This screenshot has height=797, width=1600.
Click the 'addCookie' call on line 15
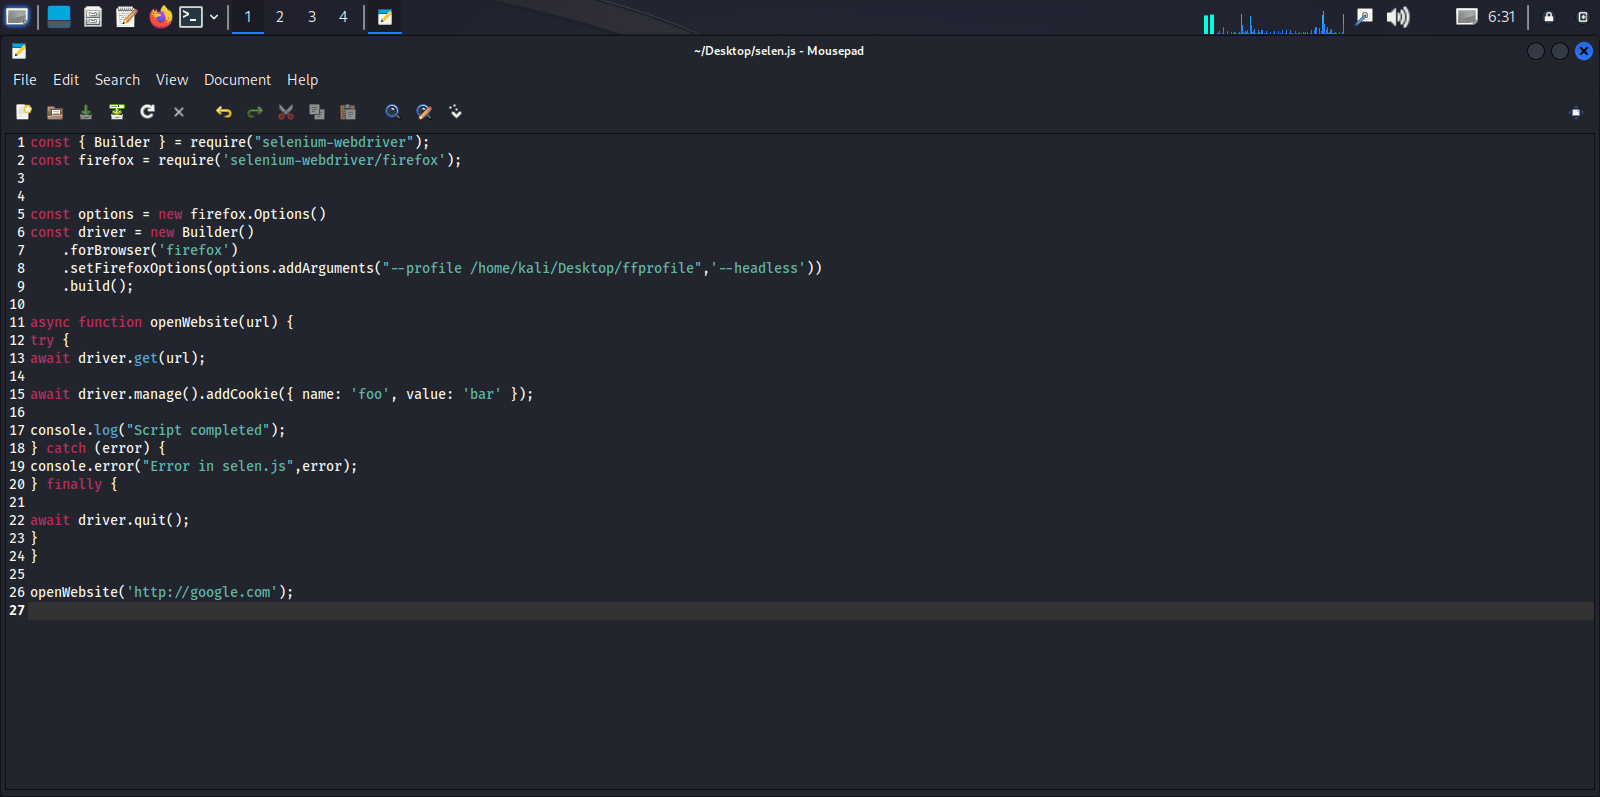pos(242,394)
